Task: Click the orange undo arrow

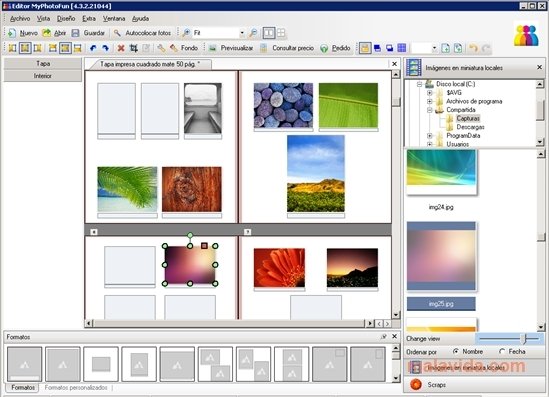Action: pos(473,48)
